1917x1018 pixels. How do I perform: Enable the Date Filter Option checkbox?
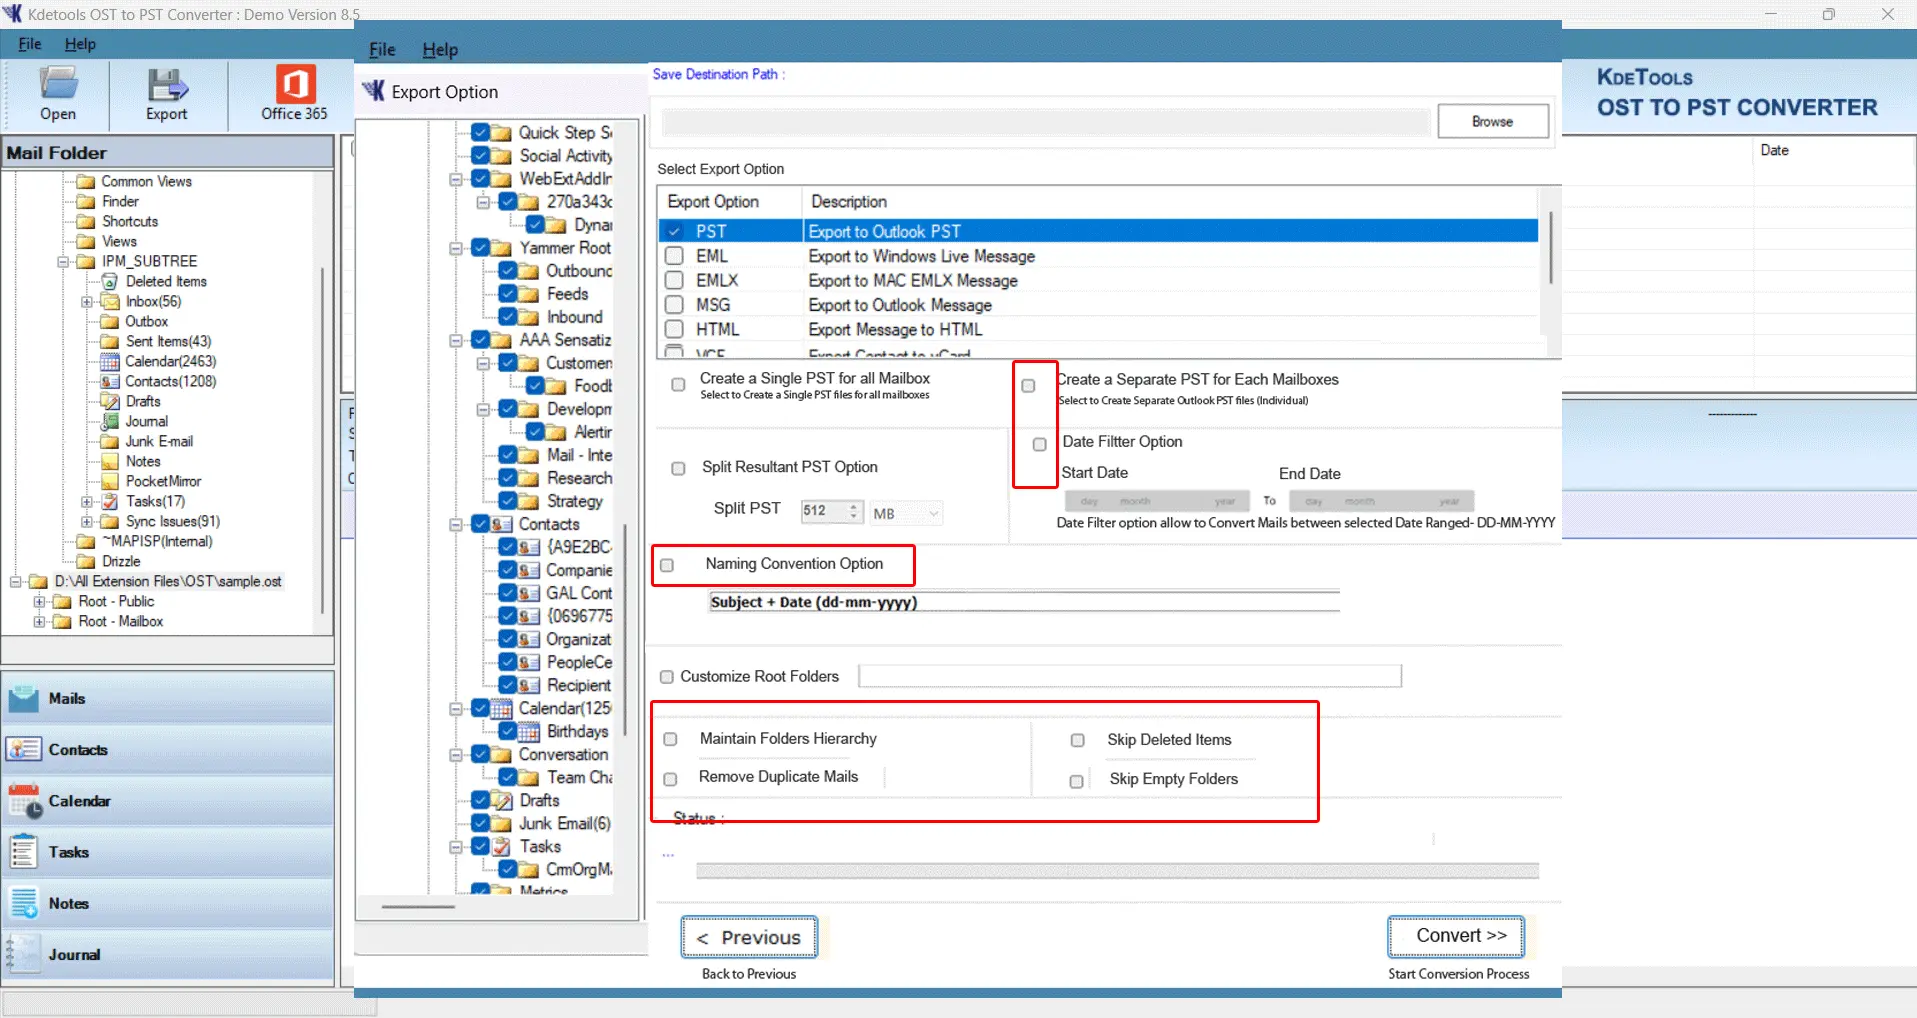(1040, 444)
